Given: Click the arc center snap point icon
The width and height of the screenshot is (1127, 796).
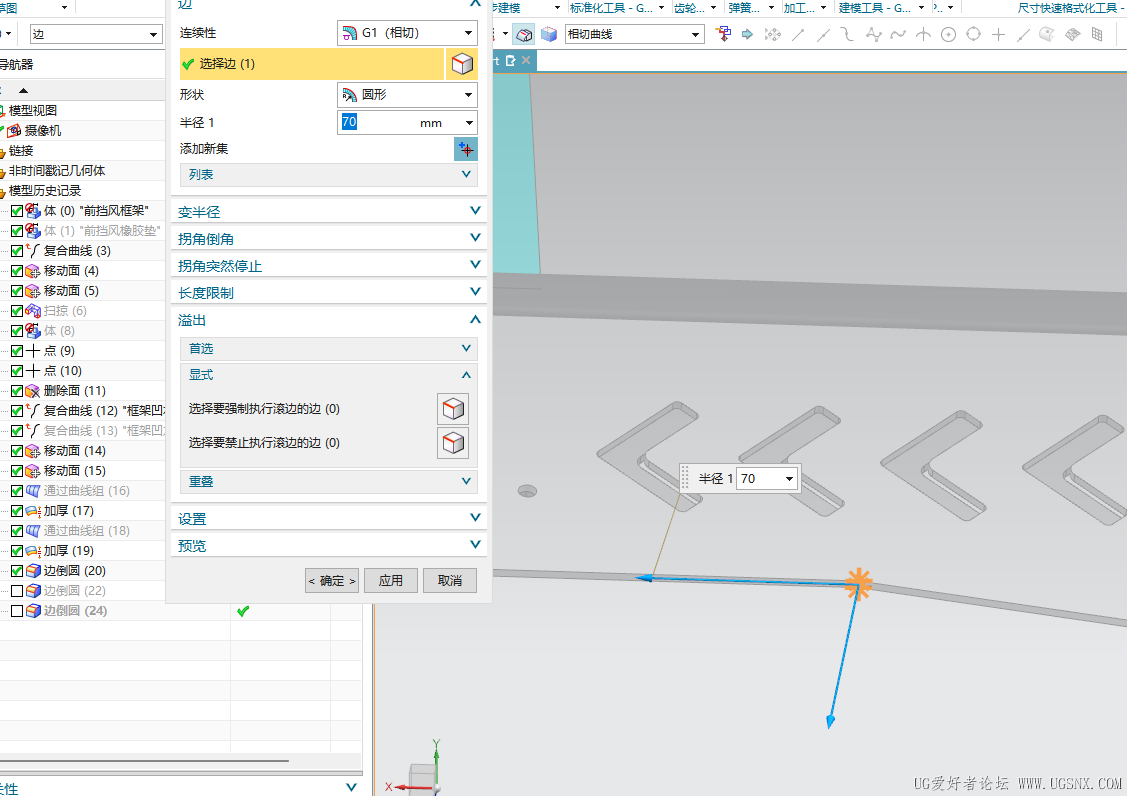Looking at the screenshot, I should coord(948,34).
